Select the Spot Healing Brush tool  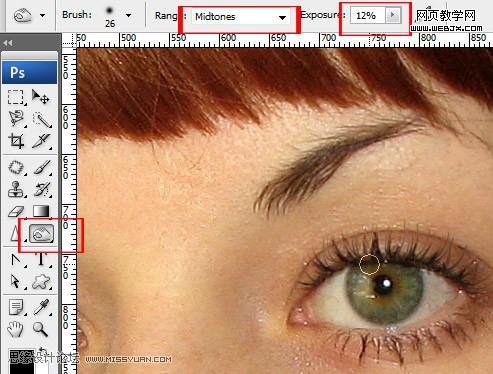[x=16, y=168]
